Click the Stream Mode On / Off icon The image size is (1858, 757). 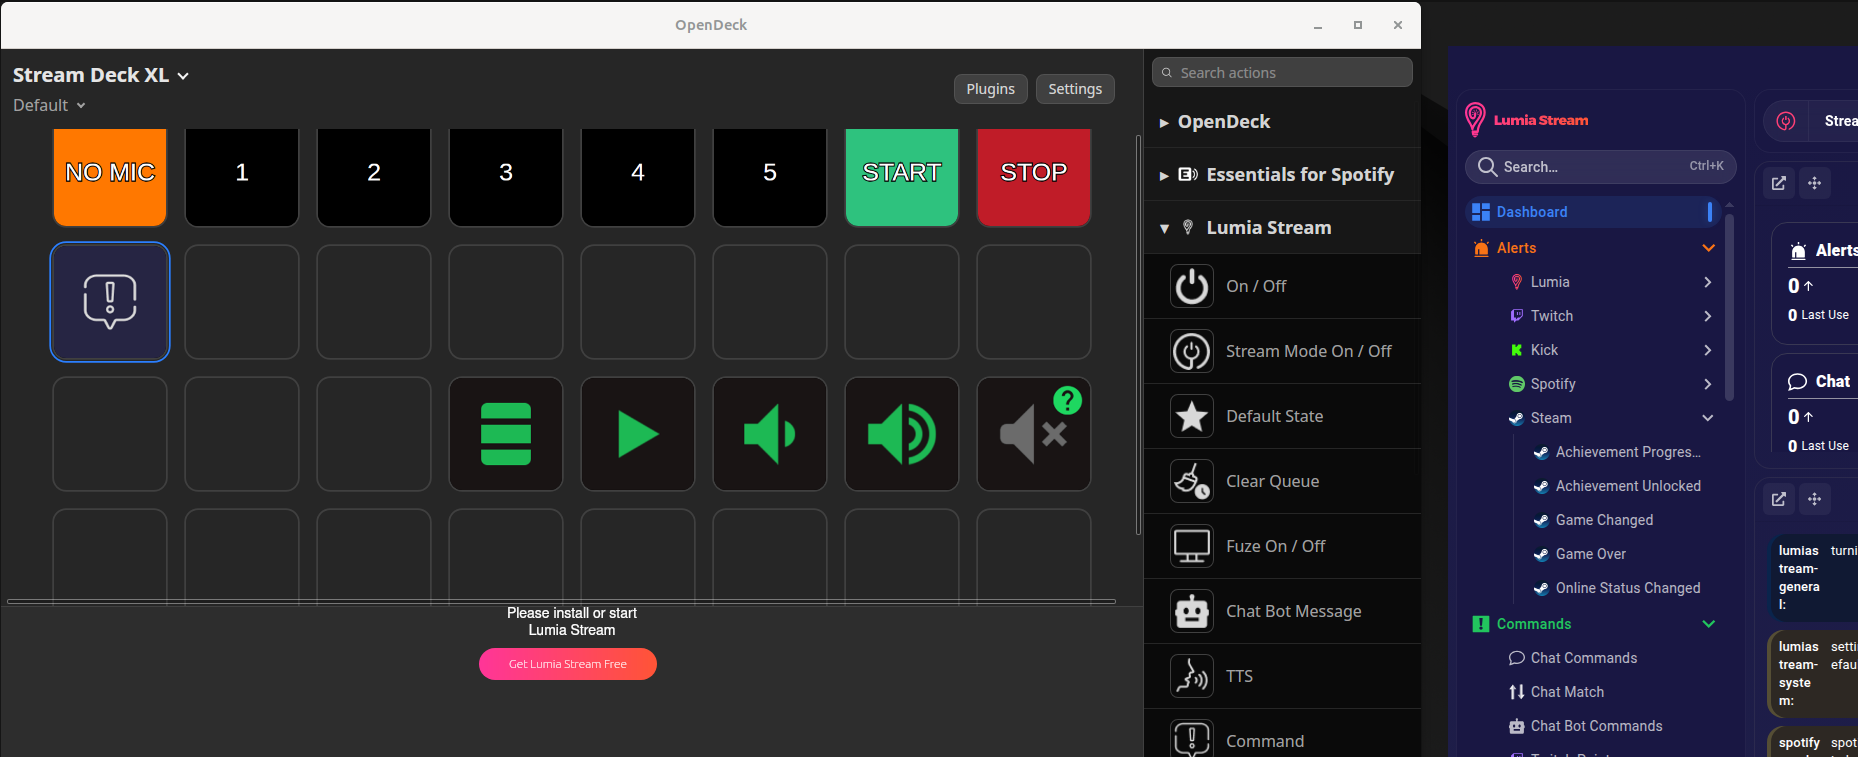pos(1192,351)
